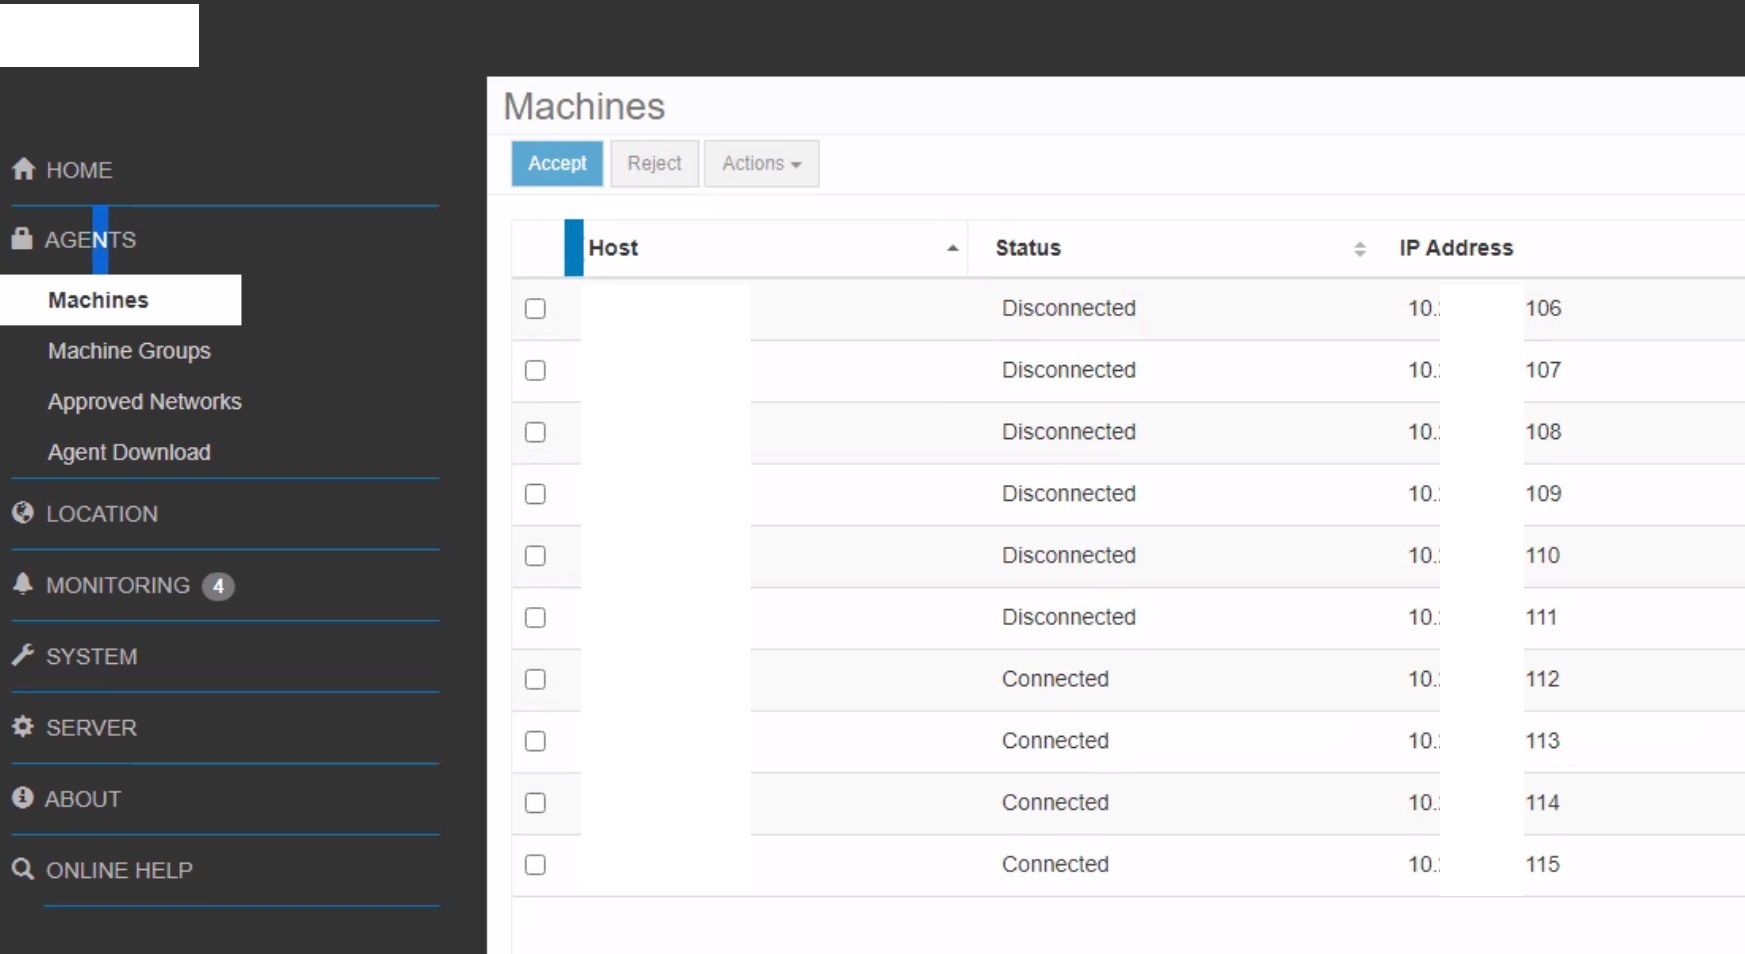Click the wrench icon for System
1745x954 pixels.
(x=22, y=655)
